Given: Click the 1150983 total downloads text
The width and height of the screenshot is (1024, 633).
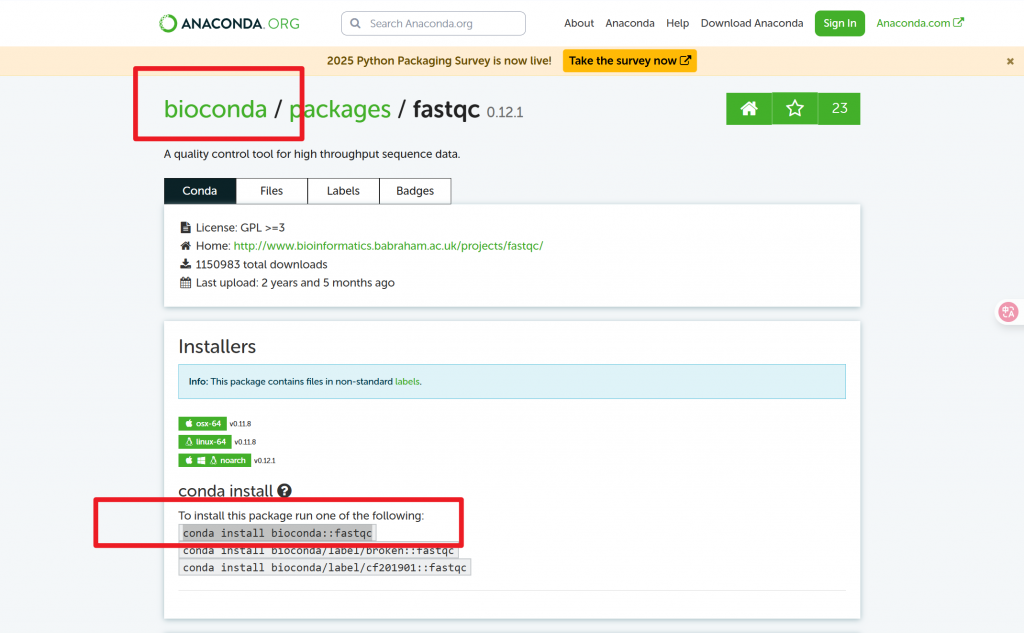Looking at the screenshot, I should [261, 265].
